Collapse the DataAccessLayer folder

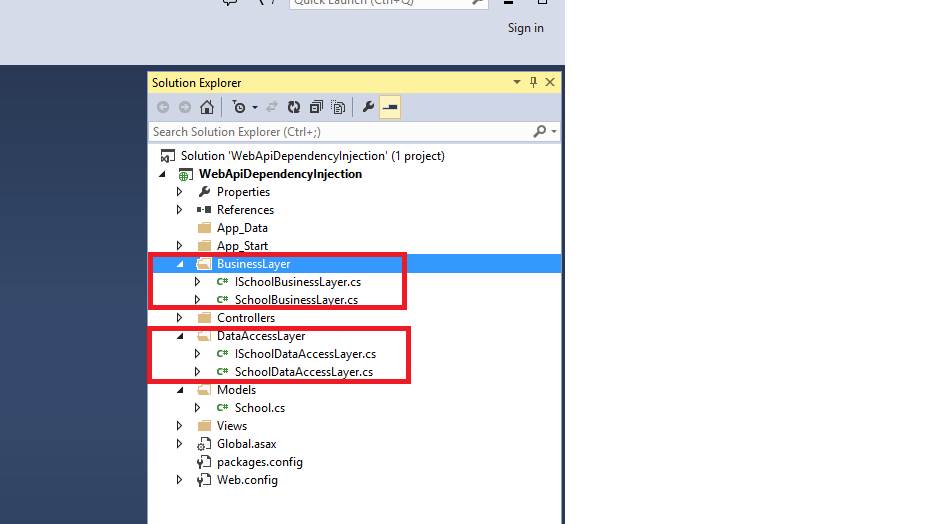[x=180, y=336]
